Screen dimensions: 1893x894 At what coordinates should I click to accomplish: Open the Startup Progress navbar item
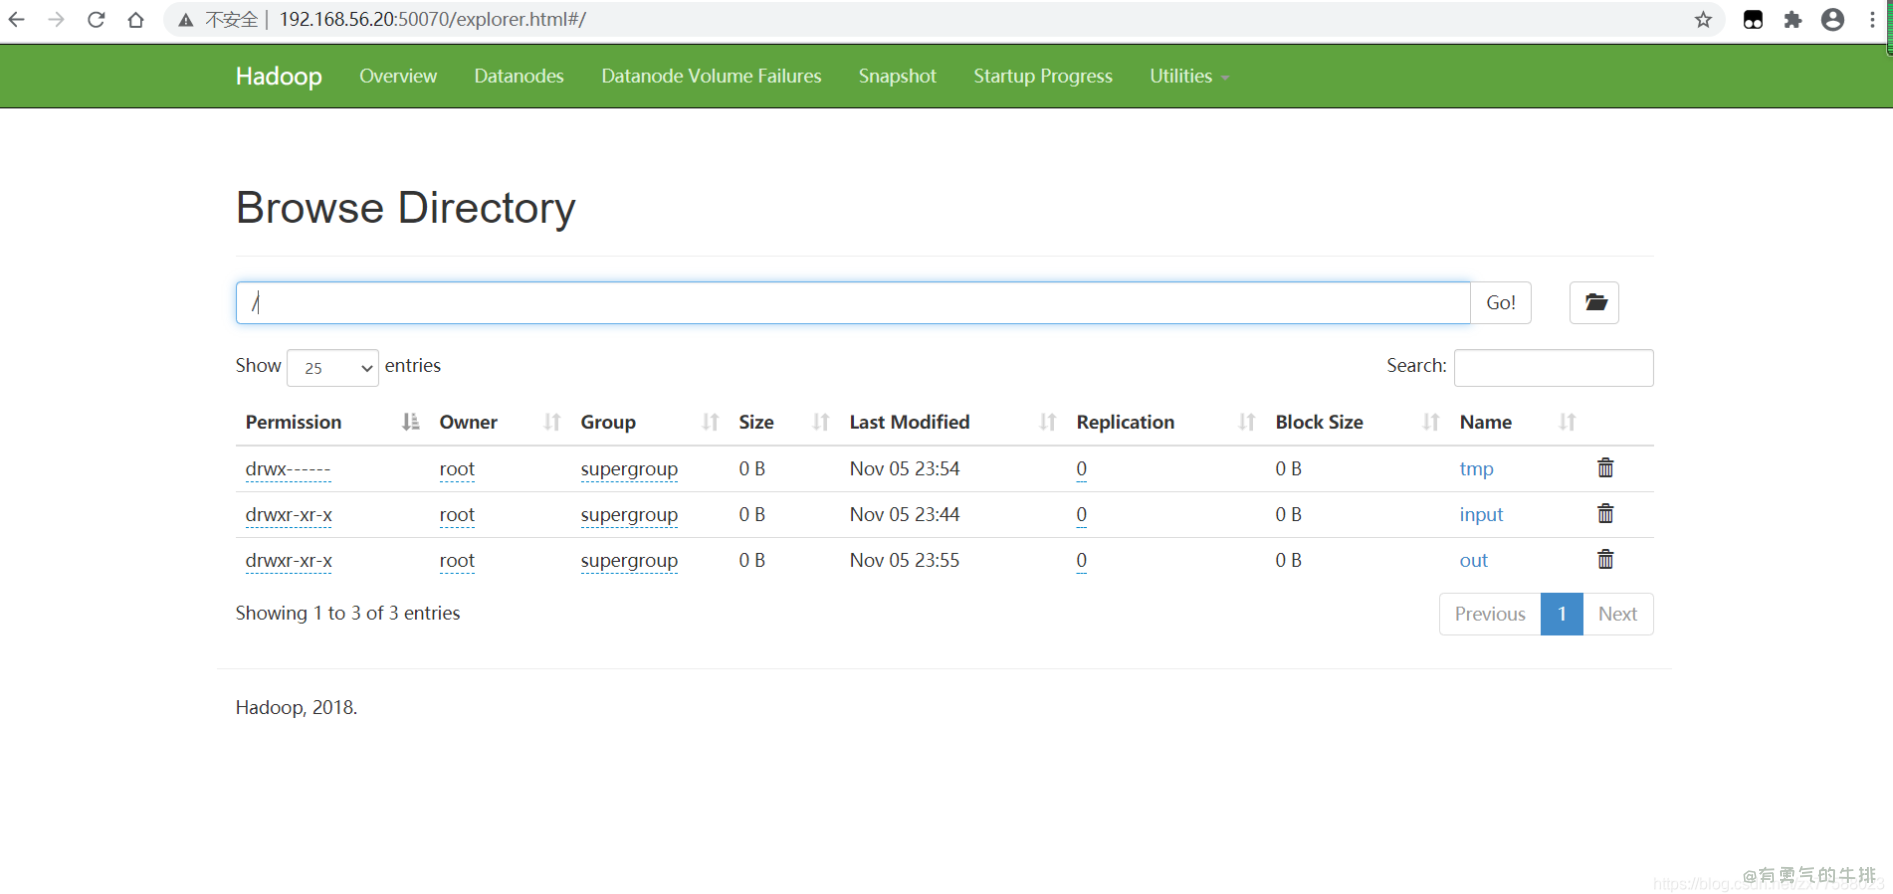pyautogui.click(x=1043, y=76)
